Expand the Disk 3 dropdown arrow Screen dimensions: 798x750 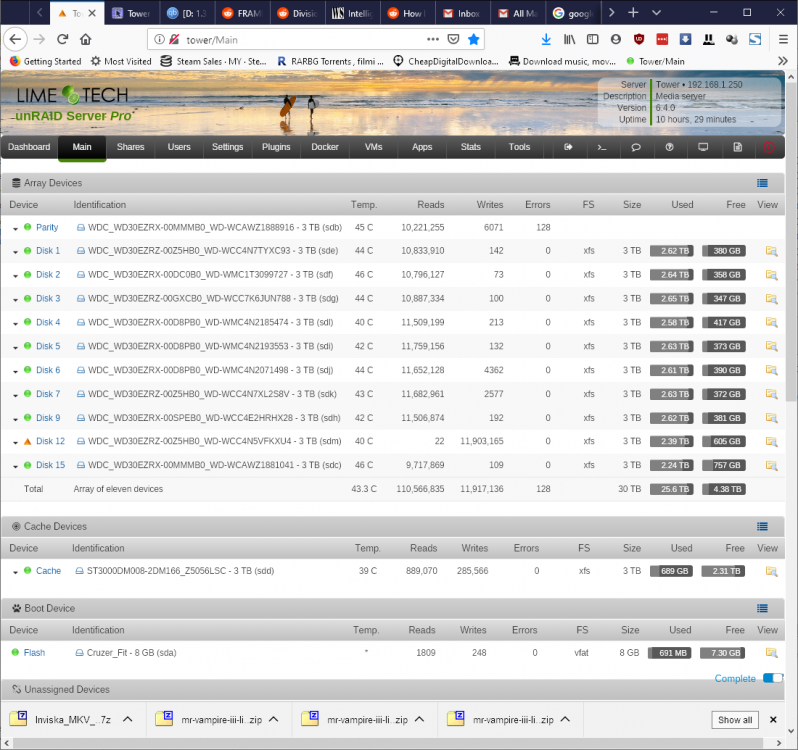point(15,300)
